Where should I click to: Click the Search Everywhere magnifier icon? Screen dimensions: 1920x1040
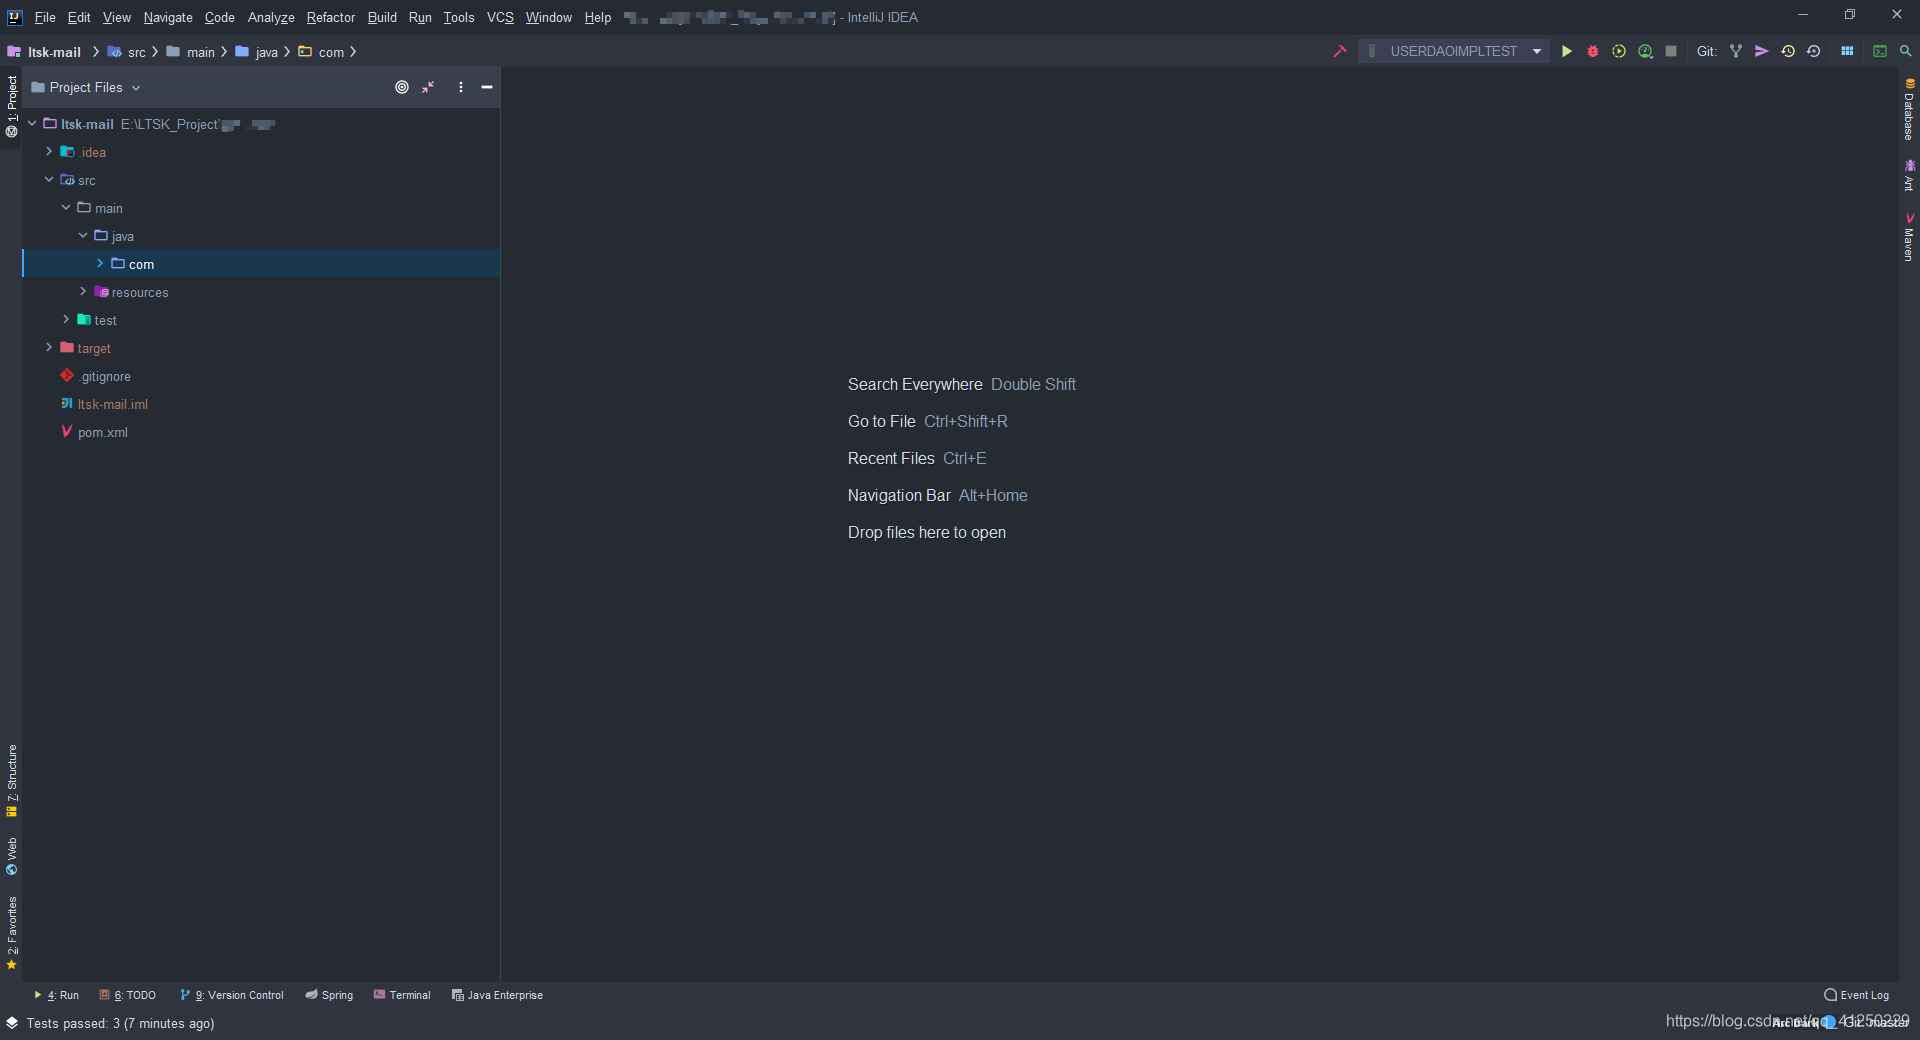point(1906,51)
